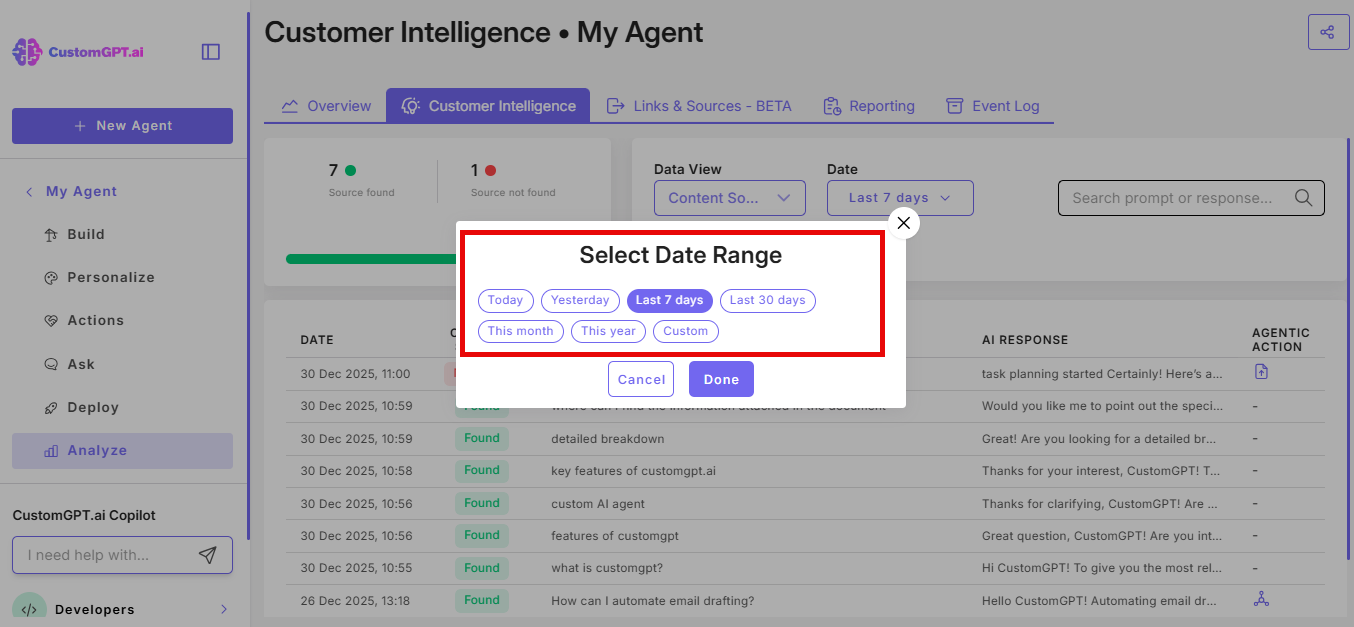Click the 'detailed breakdown' prompt text
1354x627 pixels.
click(x=607, y=439)
